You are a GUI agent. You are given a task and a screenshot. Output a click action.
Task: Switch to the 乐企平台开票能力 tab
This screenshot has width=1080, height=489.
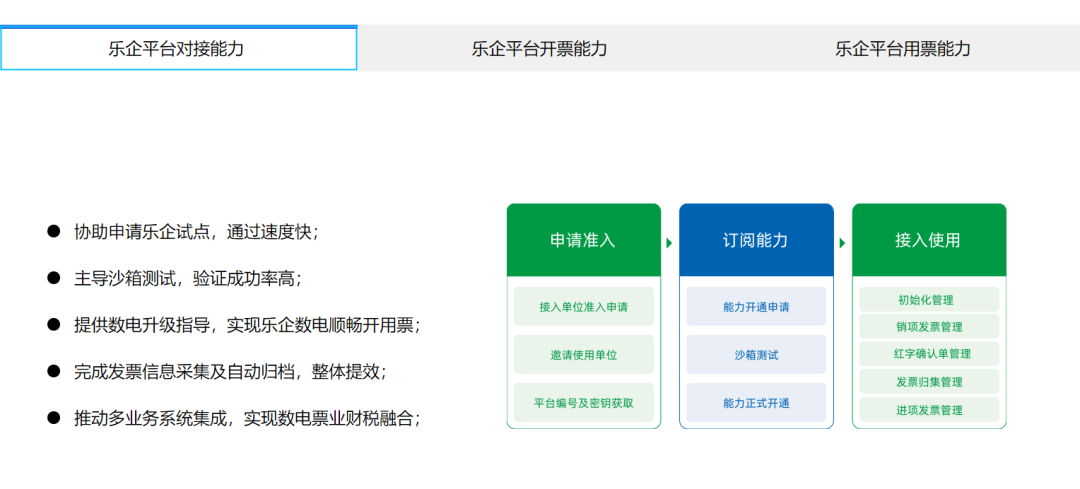(x=539, y=48)
